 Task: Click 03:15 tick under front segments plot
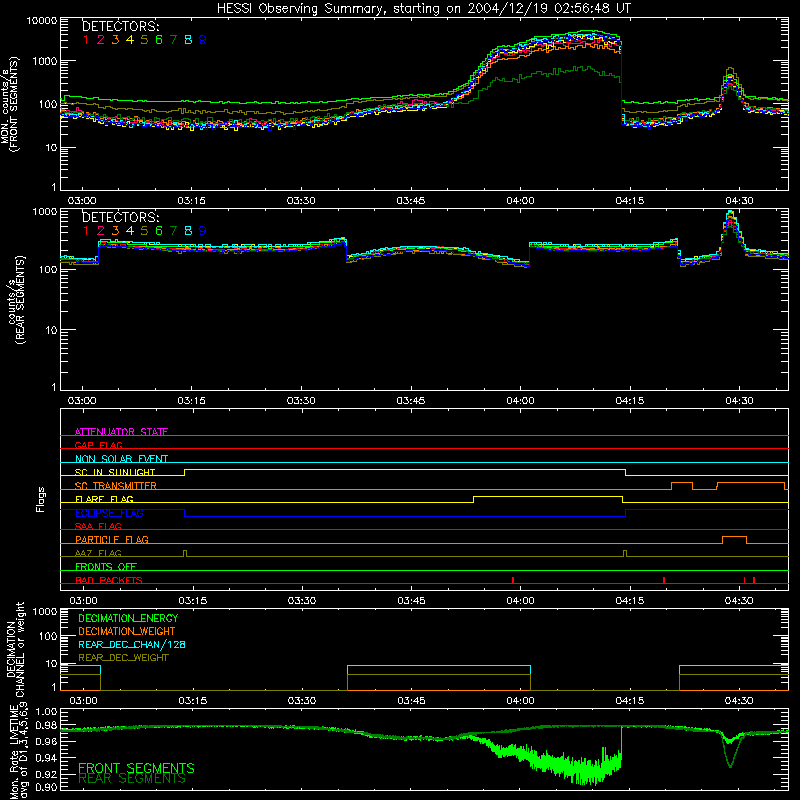[191, 201]
